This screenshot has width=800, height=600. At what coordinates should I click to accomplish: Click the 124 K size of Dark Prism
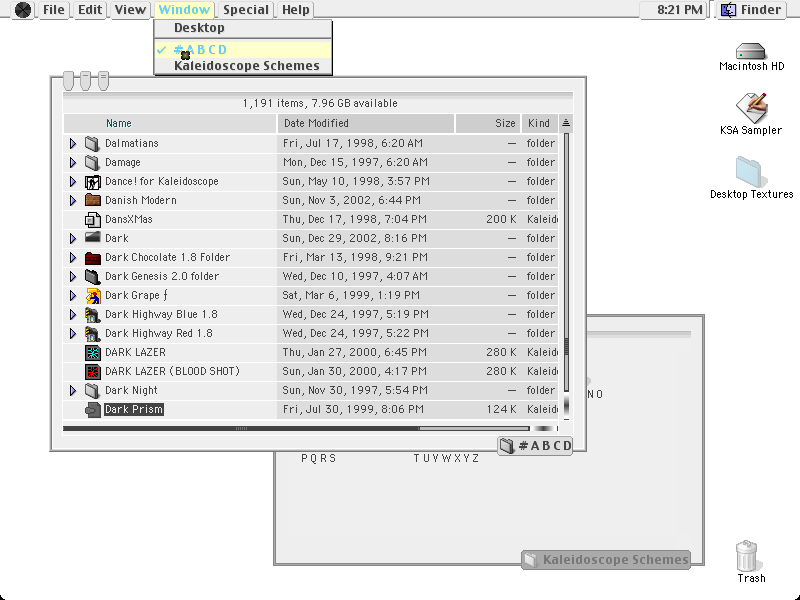pos(501,409)
